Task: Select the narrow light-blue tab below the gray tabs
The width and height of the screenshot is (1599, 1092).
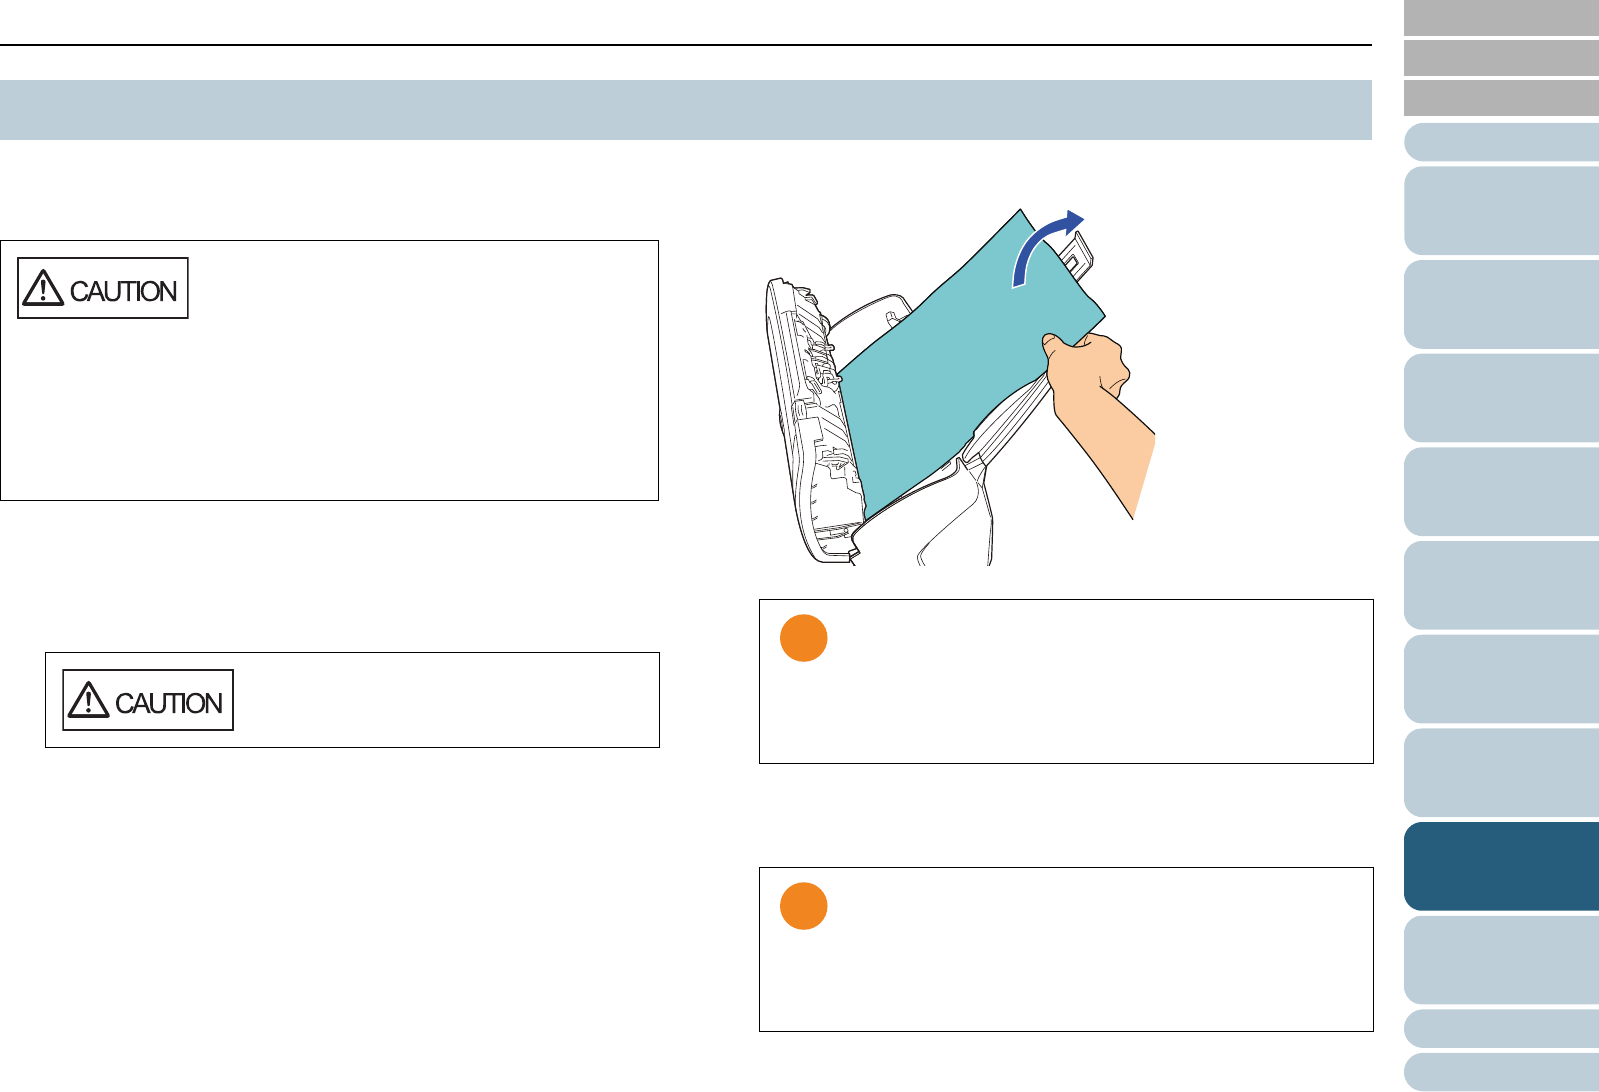Action: pyautogui.click(x=1501, y=142)
